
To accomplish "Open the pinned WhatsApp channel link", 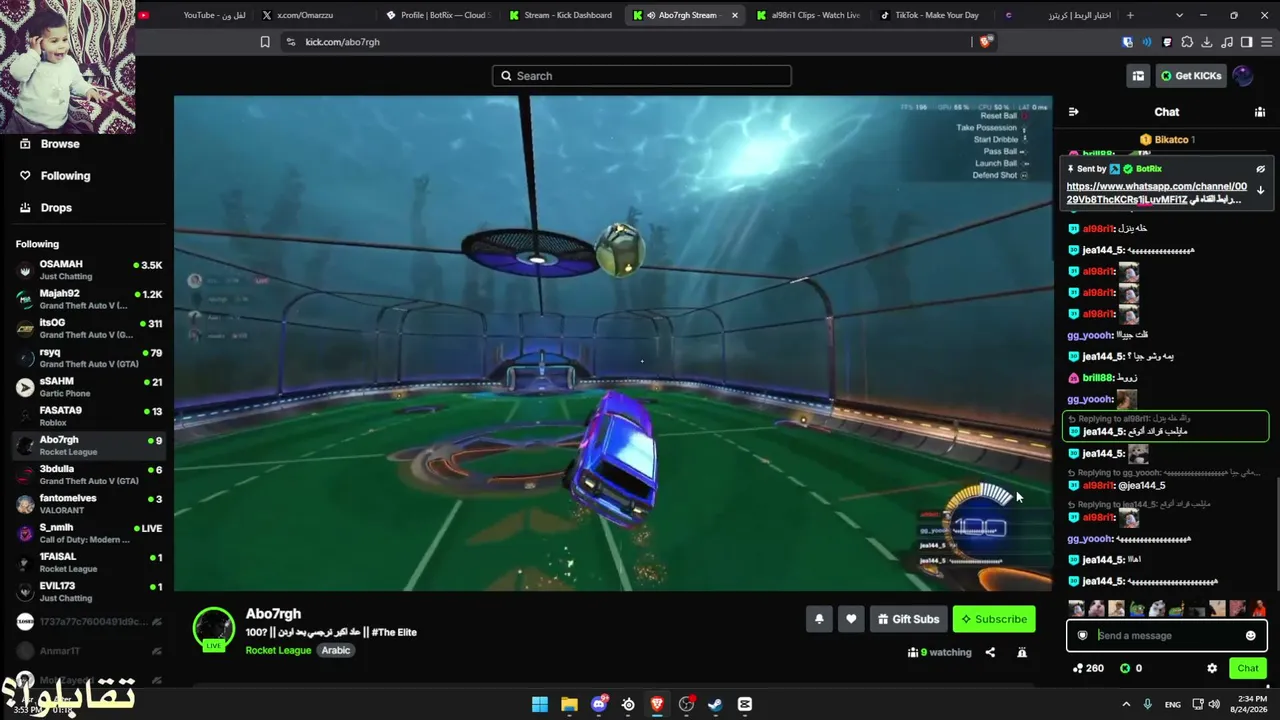I will [1156, 193].
